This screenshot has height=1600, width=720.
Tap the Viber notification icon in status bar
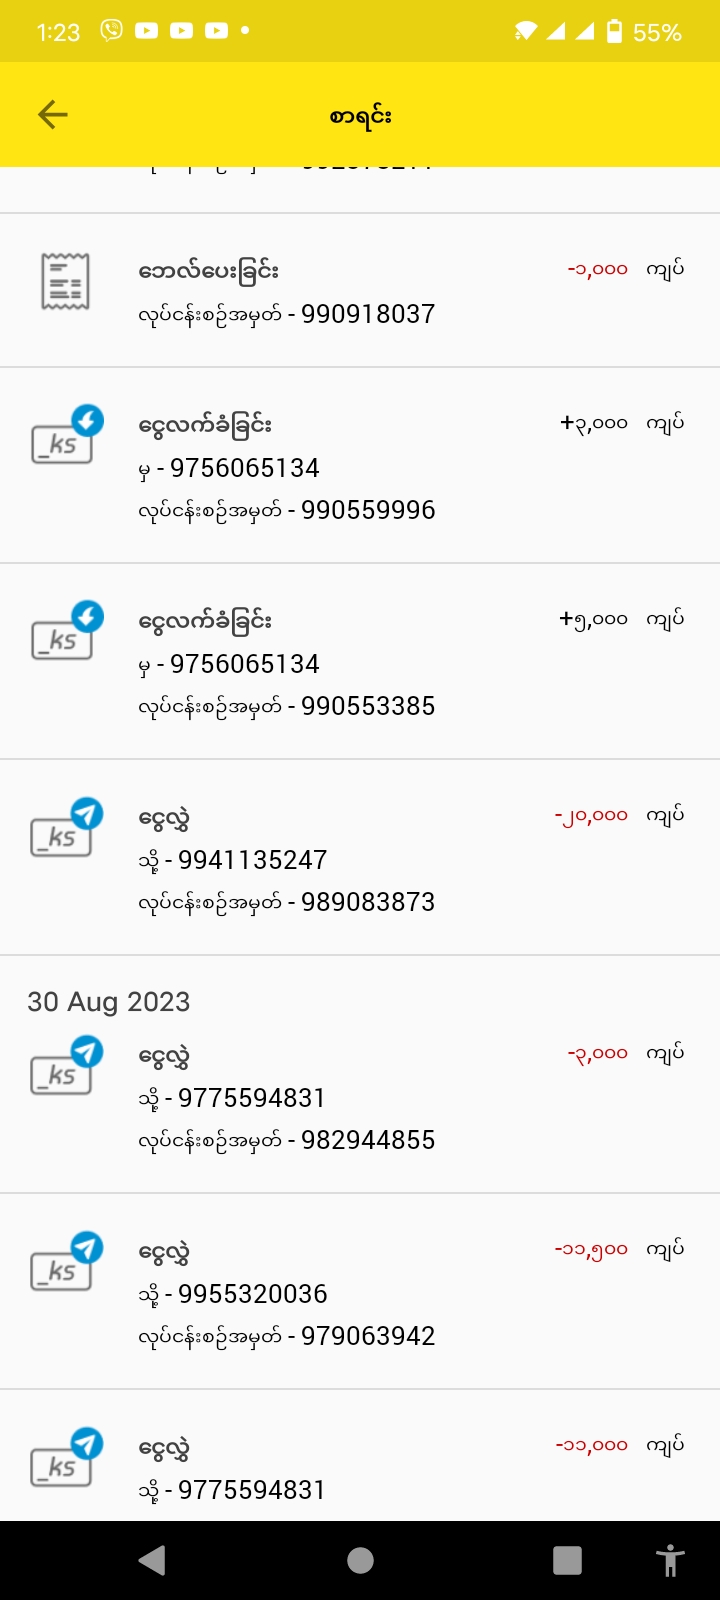111,31
